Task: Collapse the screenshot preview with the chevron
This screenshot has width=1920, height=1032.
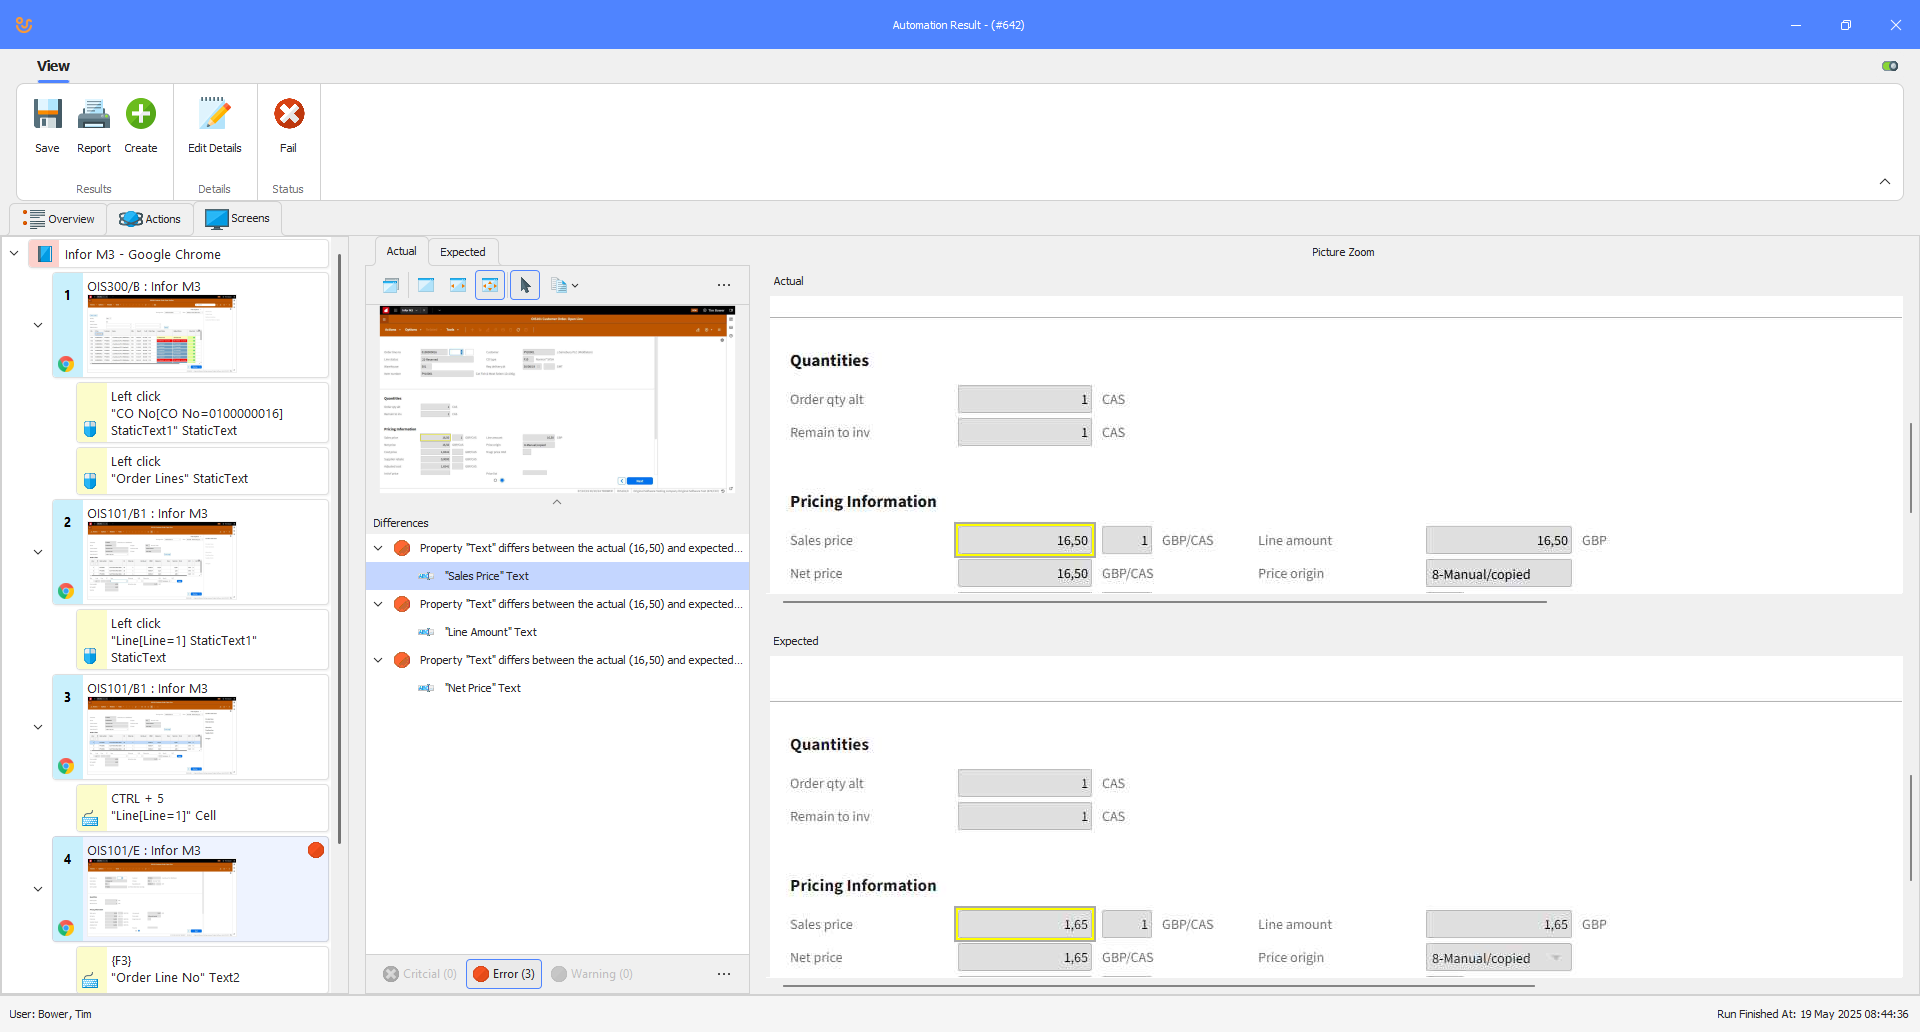Action: [557, 502]
